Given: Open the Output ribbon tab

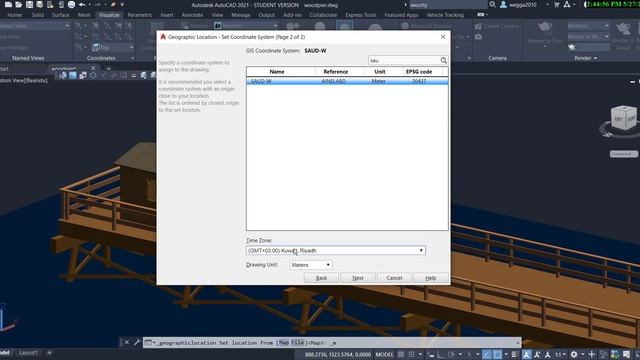Looking at the screenshot, I should pos(267,15).
